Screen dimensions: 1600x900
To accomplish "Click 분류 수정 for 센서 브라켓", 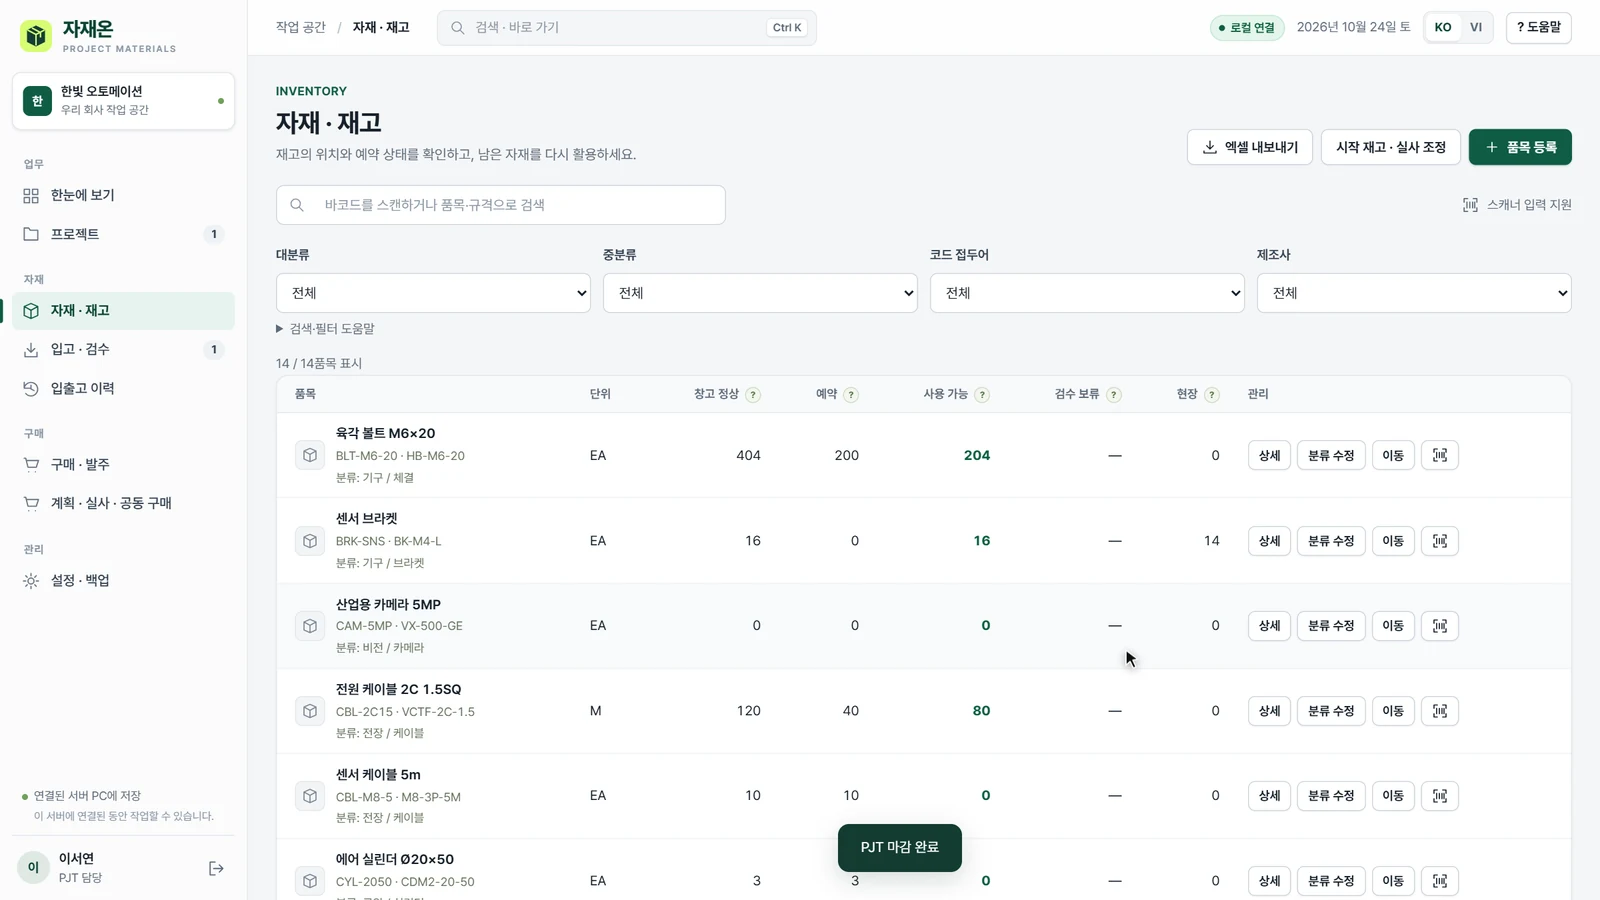I will pyautogui.click(x=1331, y=541).
